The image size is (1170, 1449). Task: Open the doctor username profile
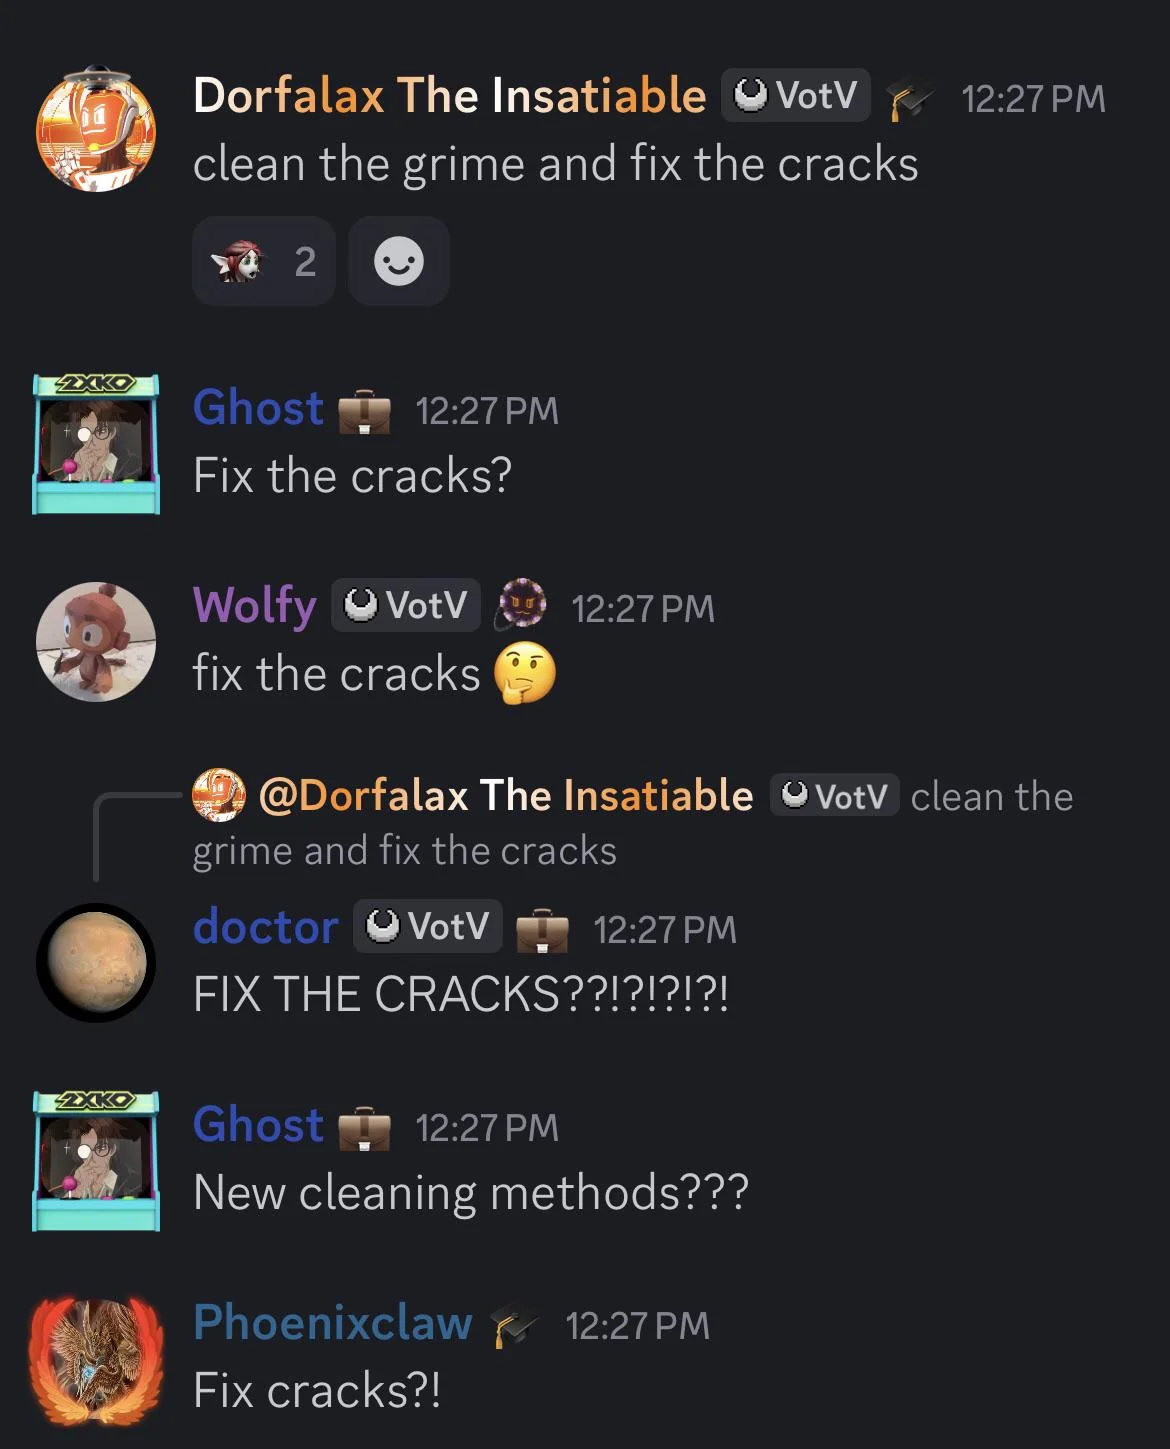pos(266,926)
